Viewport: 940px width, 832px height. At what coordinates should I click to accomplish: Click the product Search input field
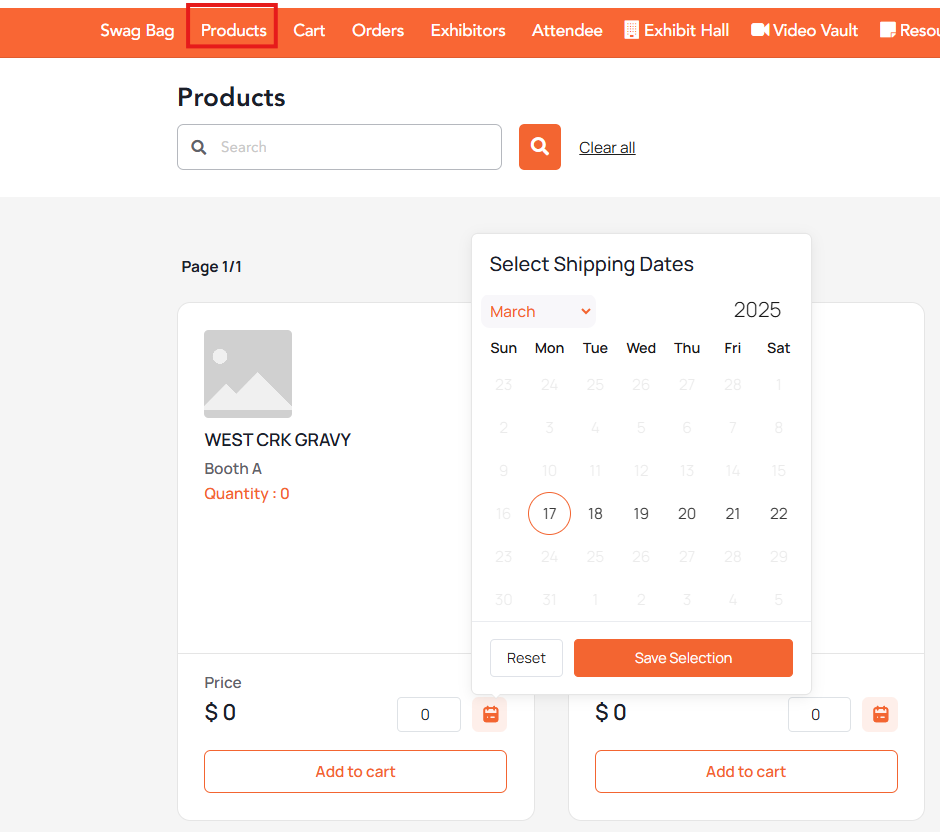[x=339, y=147]
